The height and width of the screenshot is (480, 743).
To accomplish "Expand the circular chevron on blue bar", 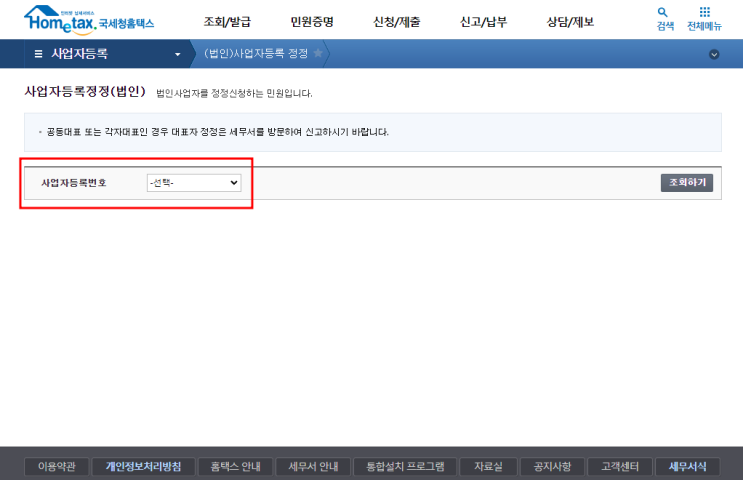I will [x=714, y=54].
